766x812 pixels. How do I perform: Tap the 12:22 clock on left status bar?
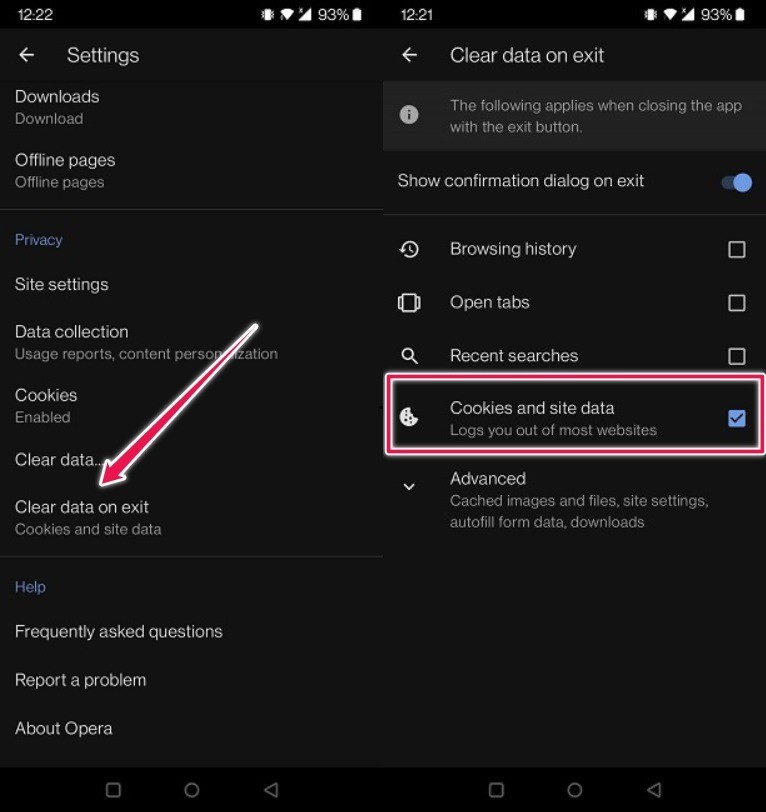pyautogui.click(x=35, y=14)
